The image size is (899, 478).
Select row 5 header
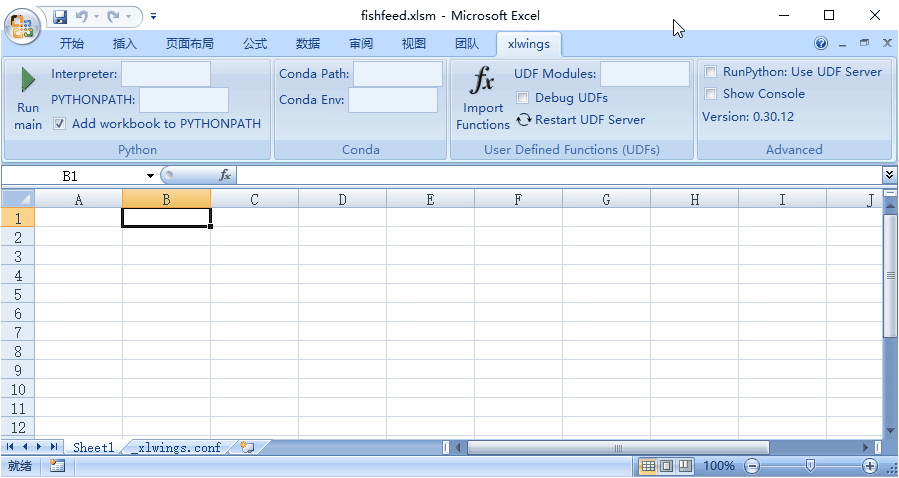coord(18,294)
